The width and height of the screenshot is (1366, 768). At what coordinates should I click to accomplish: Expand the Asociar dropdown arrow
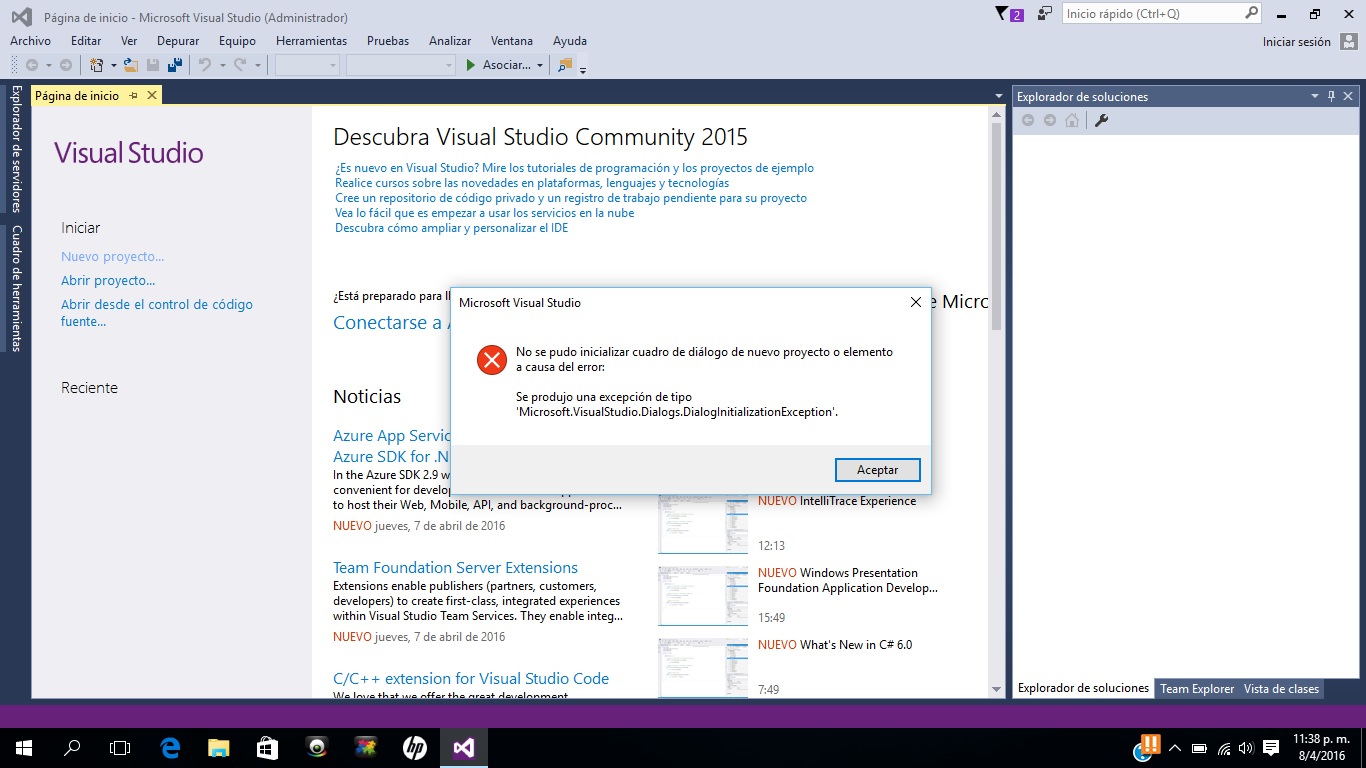[x=540, y=66]
